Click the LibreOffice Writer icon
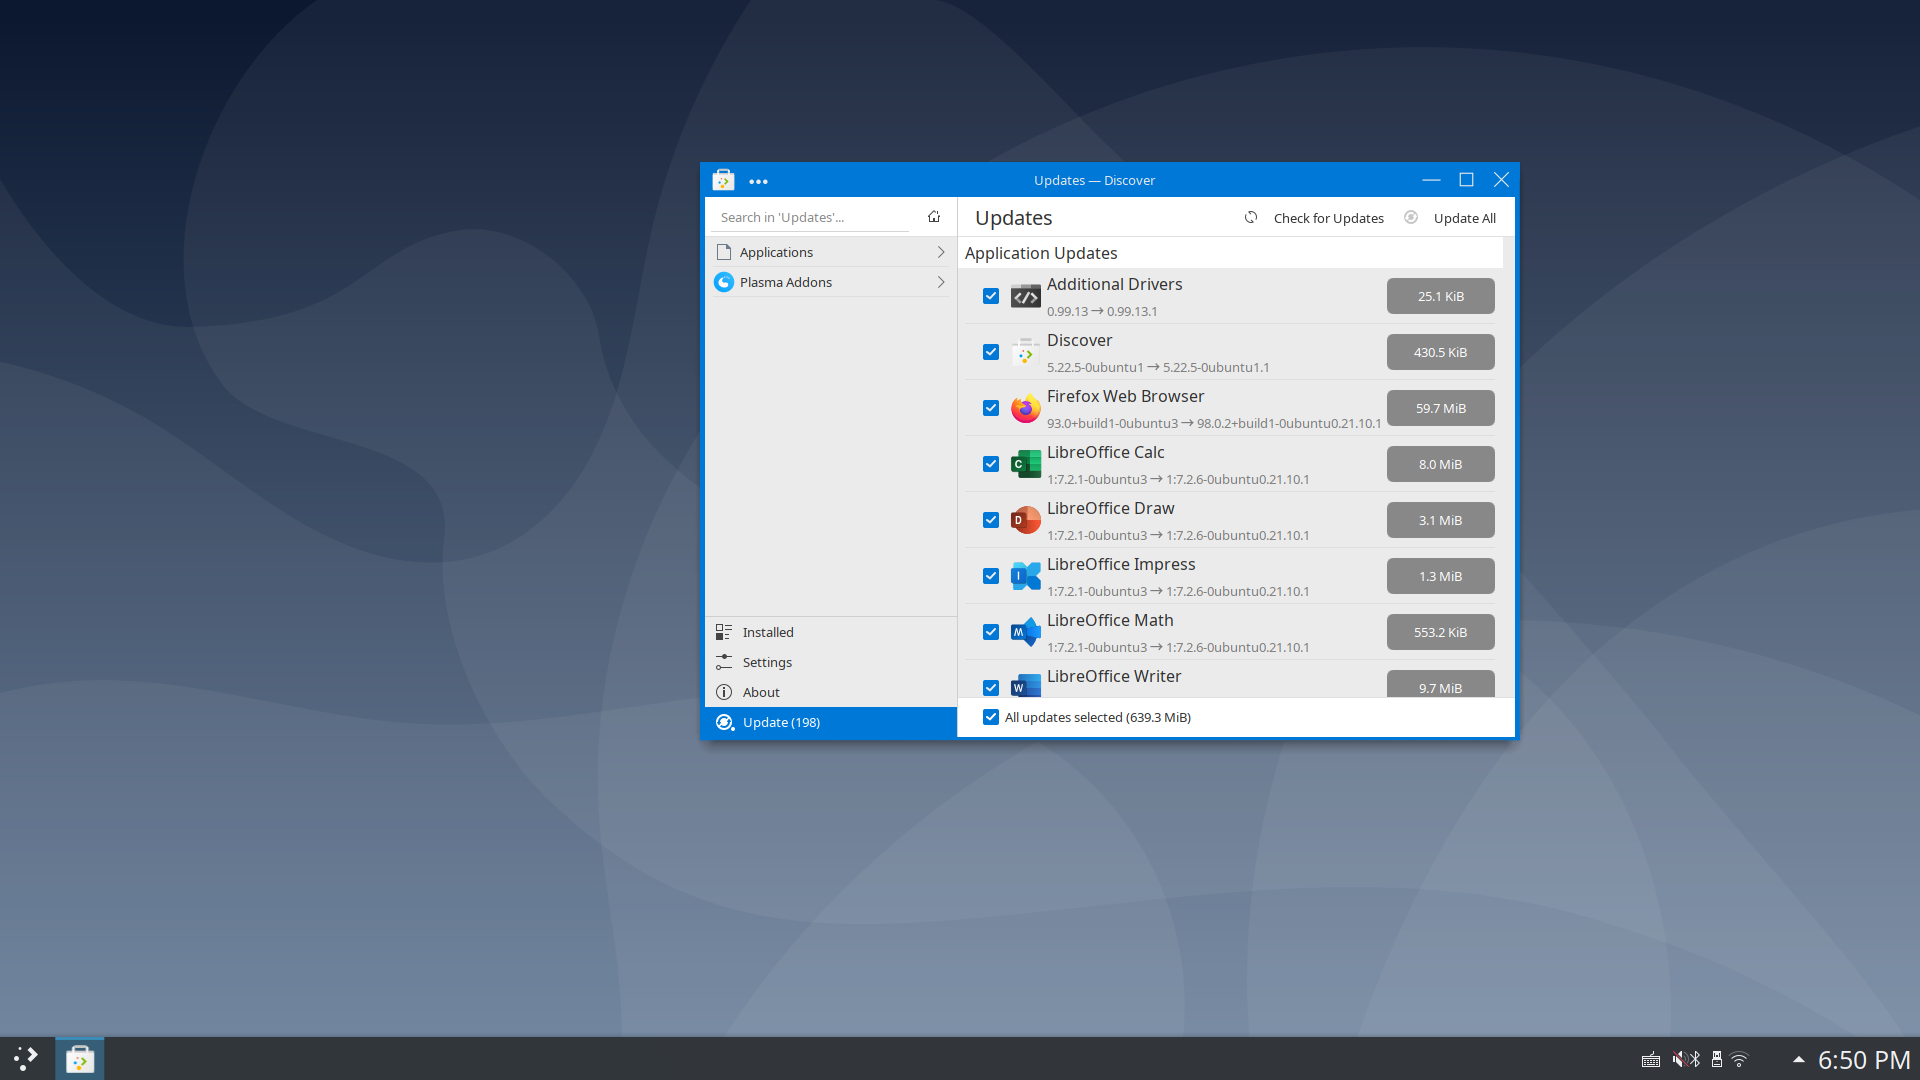The height and width of the screenshot is (1080, 1920). [1025, 685]
